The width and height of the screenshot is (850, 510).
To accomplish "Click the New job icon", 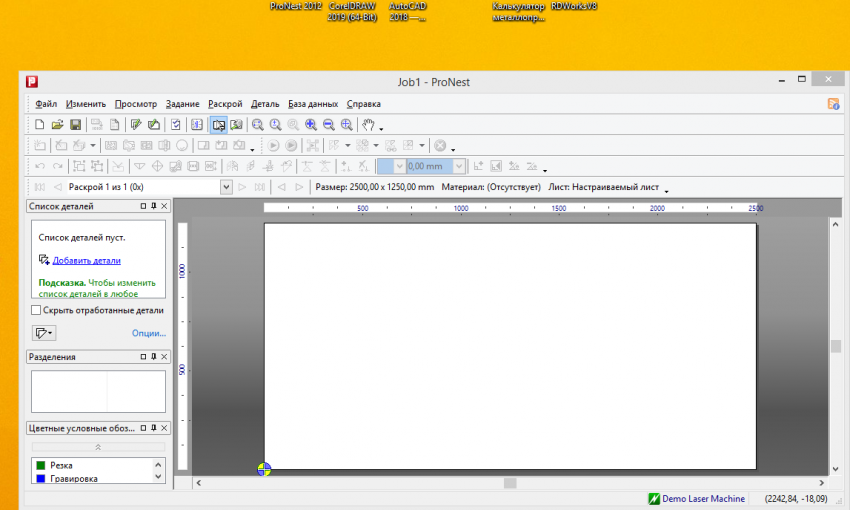I will tap(40, 125).
